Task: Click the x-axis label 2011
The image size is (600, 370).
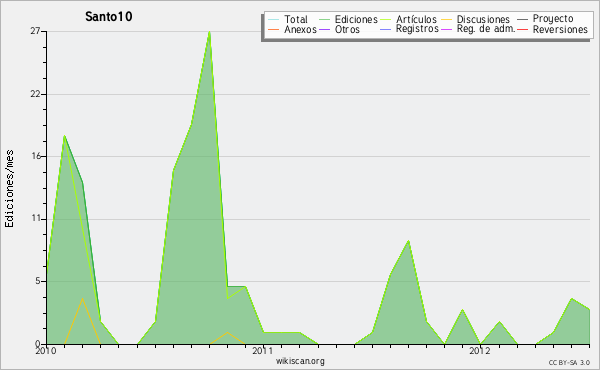Action: [263, 351]
